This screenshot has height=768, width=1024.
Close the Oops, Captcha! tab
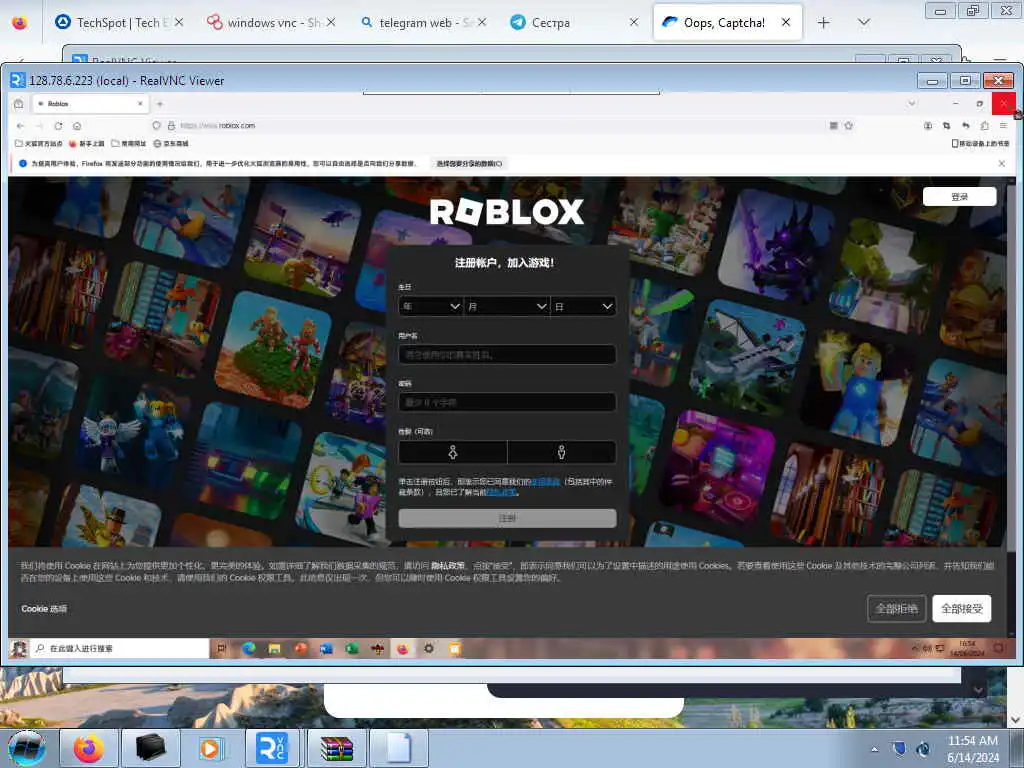(786, 22)
